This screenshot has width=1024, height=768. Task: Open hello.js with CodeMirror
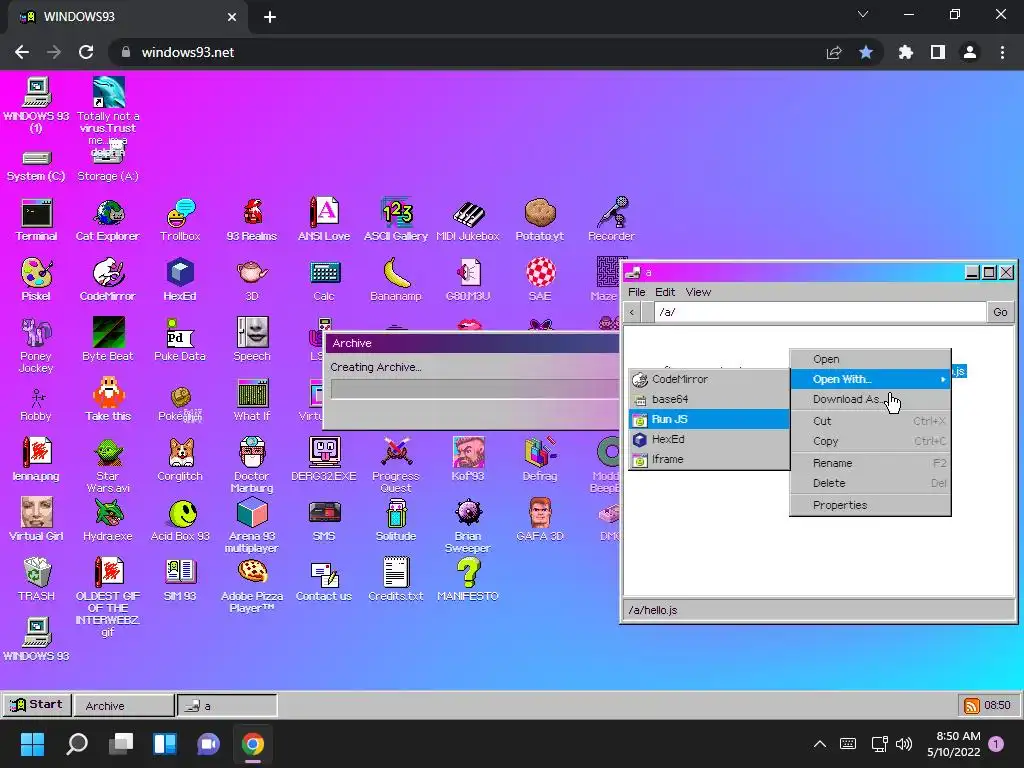coord(709,379)
